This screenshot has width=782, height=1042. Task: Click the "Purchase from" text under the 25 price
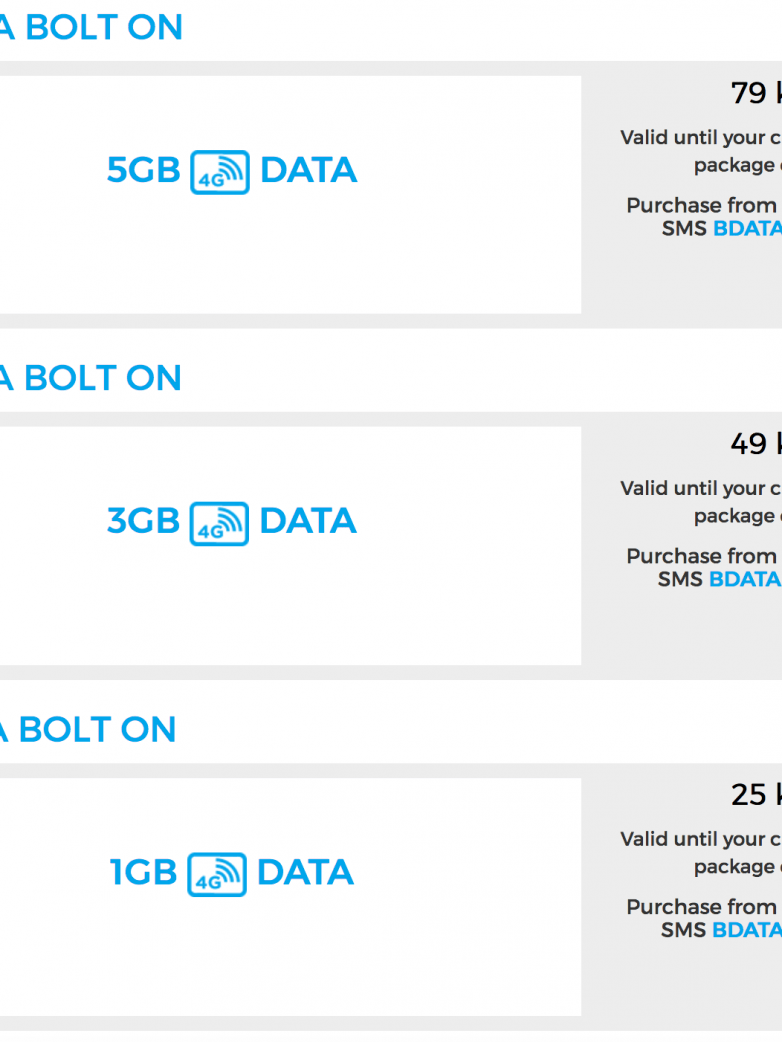tap(702, 907)
